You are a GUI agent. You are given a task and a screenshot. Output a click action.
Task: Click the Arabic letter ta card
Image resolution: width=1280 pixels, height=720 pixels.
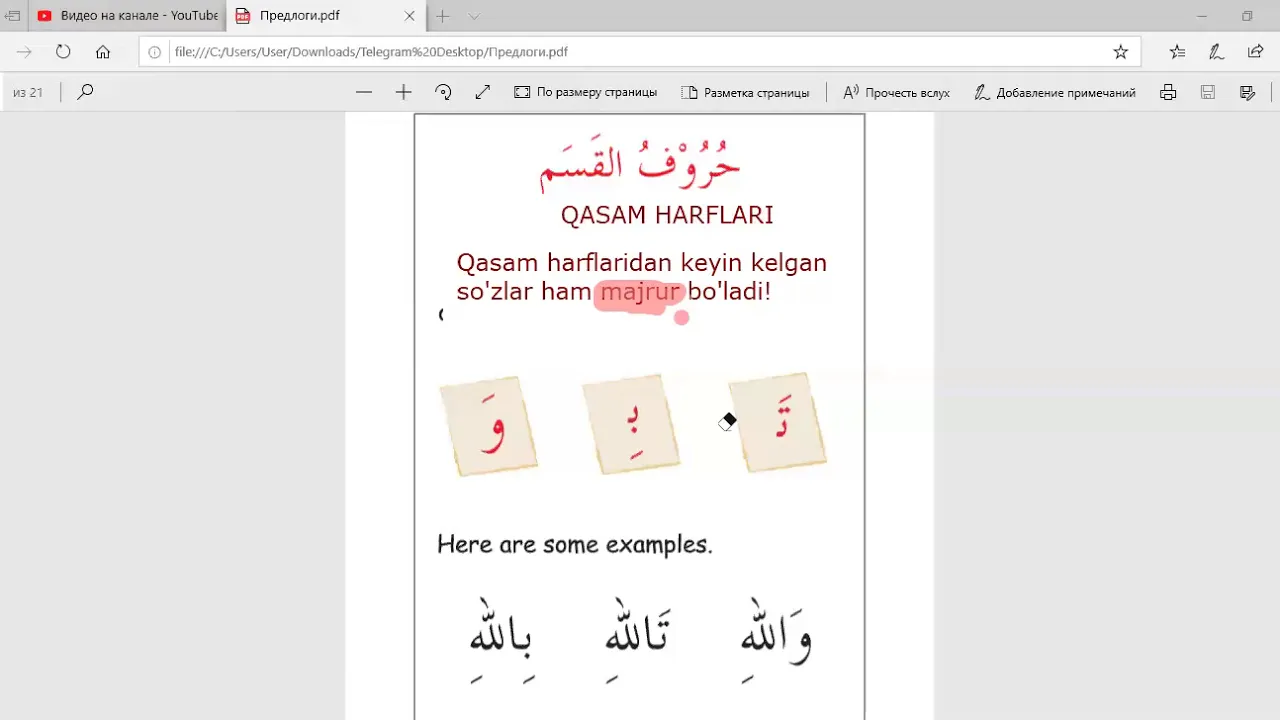[778, 422]
